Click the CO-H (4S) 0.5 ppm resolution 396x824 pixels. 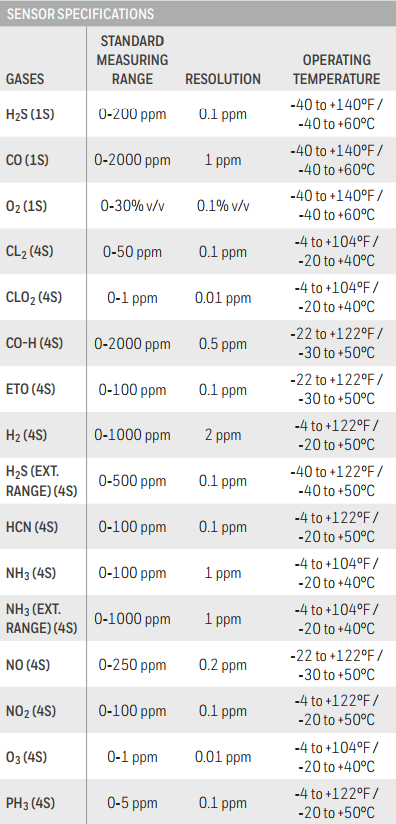tap(223, 344)
